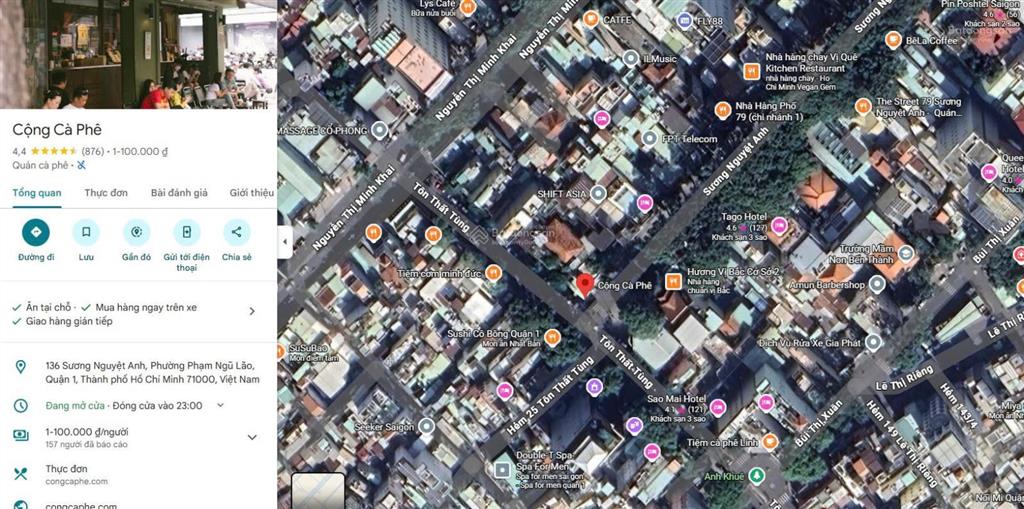
Task: Save place with Lưu icon
Action: coord(86,233)
